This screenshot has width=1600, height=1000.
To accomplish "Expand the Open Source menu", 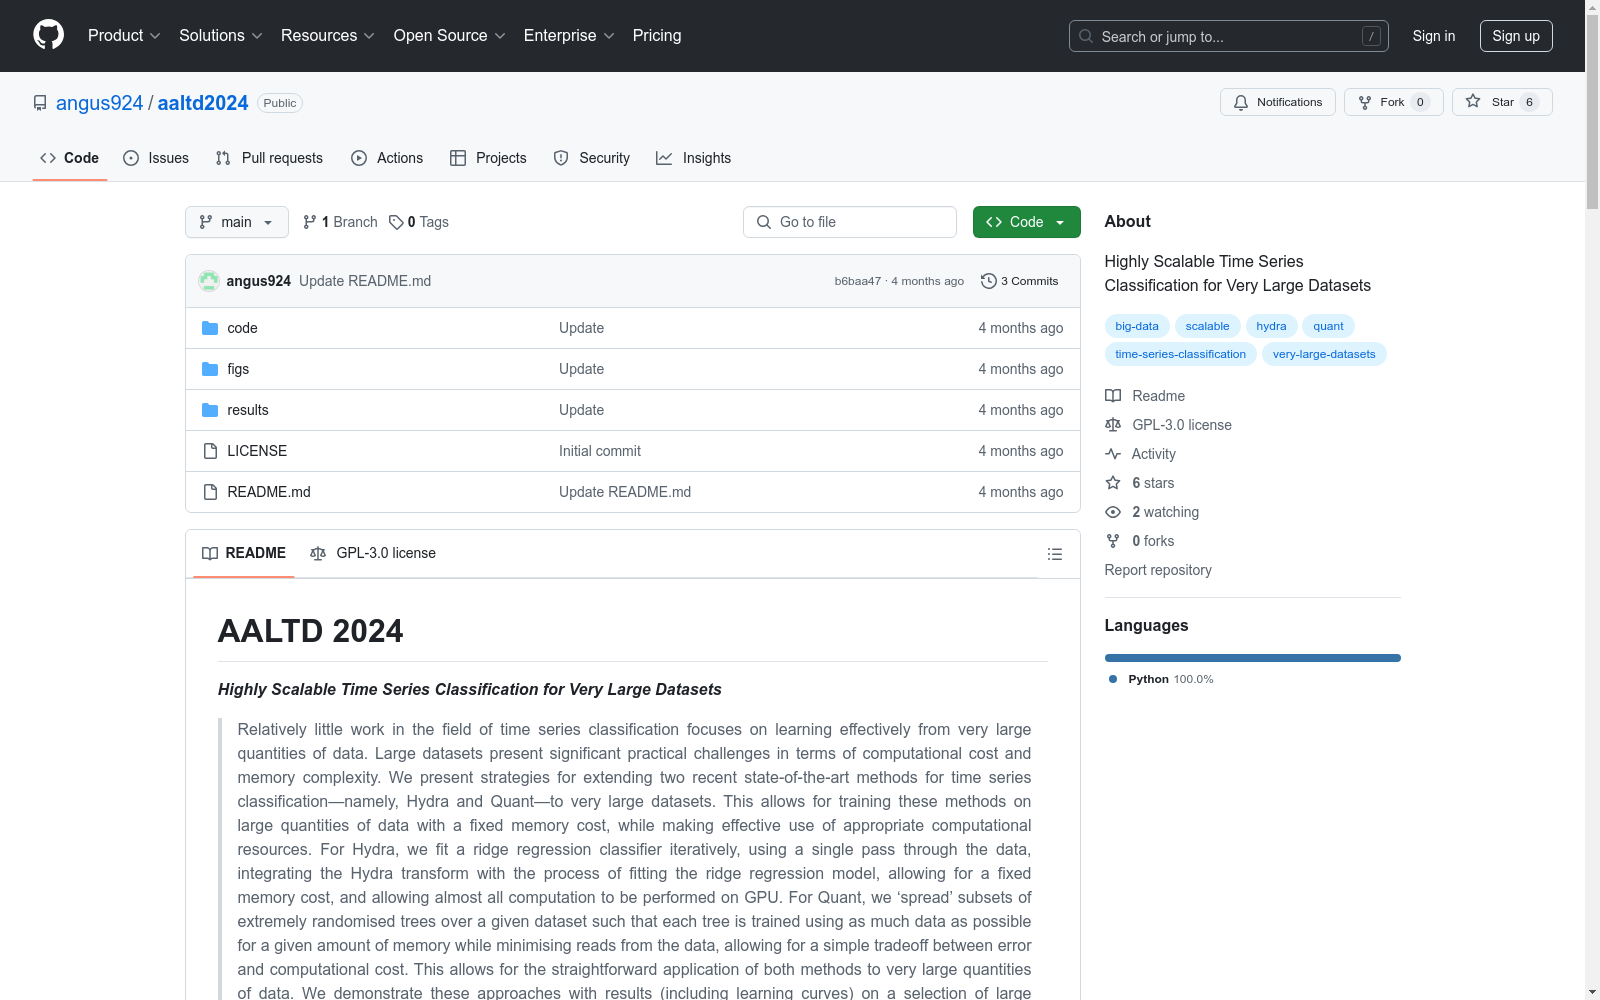I will [x=450, y=35].
